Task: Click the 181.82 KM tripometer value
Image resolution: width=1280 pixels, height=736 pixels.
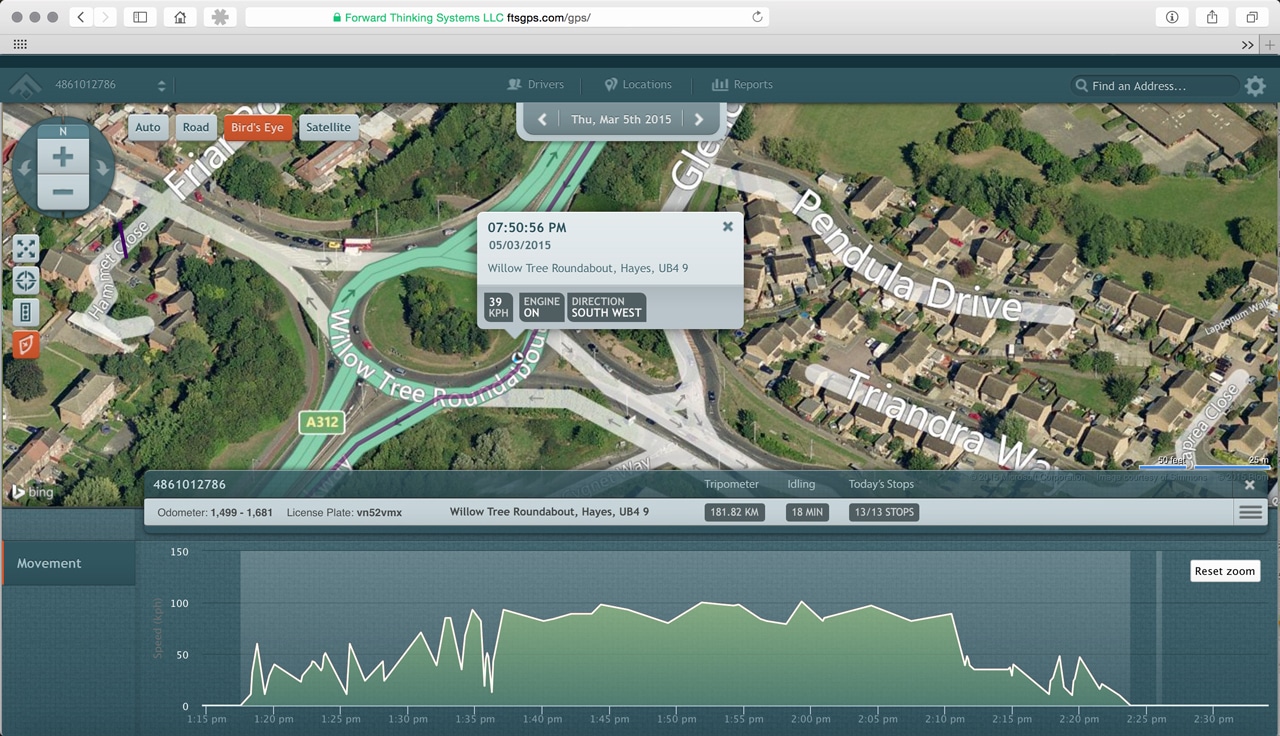Action: [x=734, y=512]
